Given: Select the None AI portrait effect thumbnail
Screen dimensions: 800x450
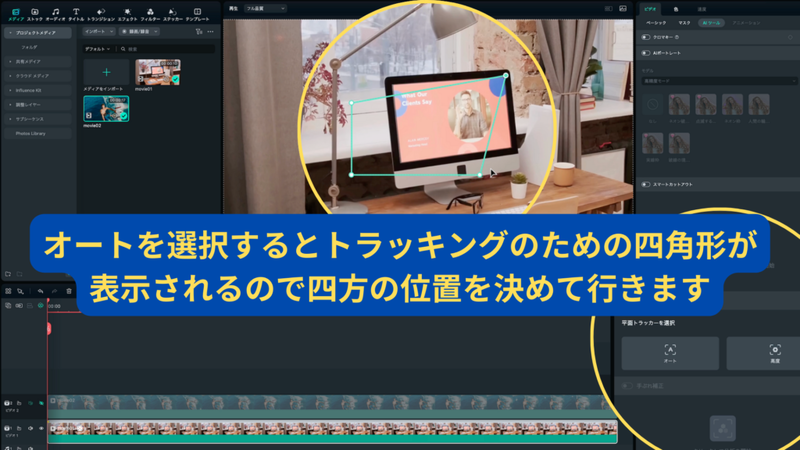Looking at the screenshot, I should point(653,105).
